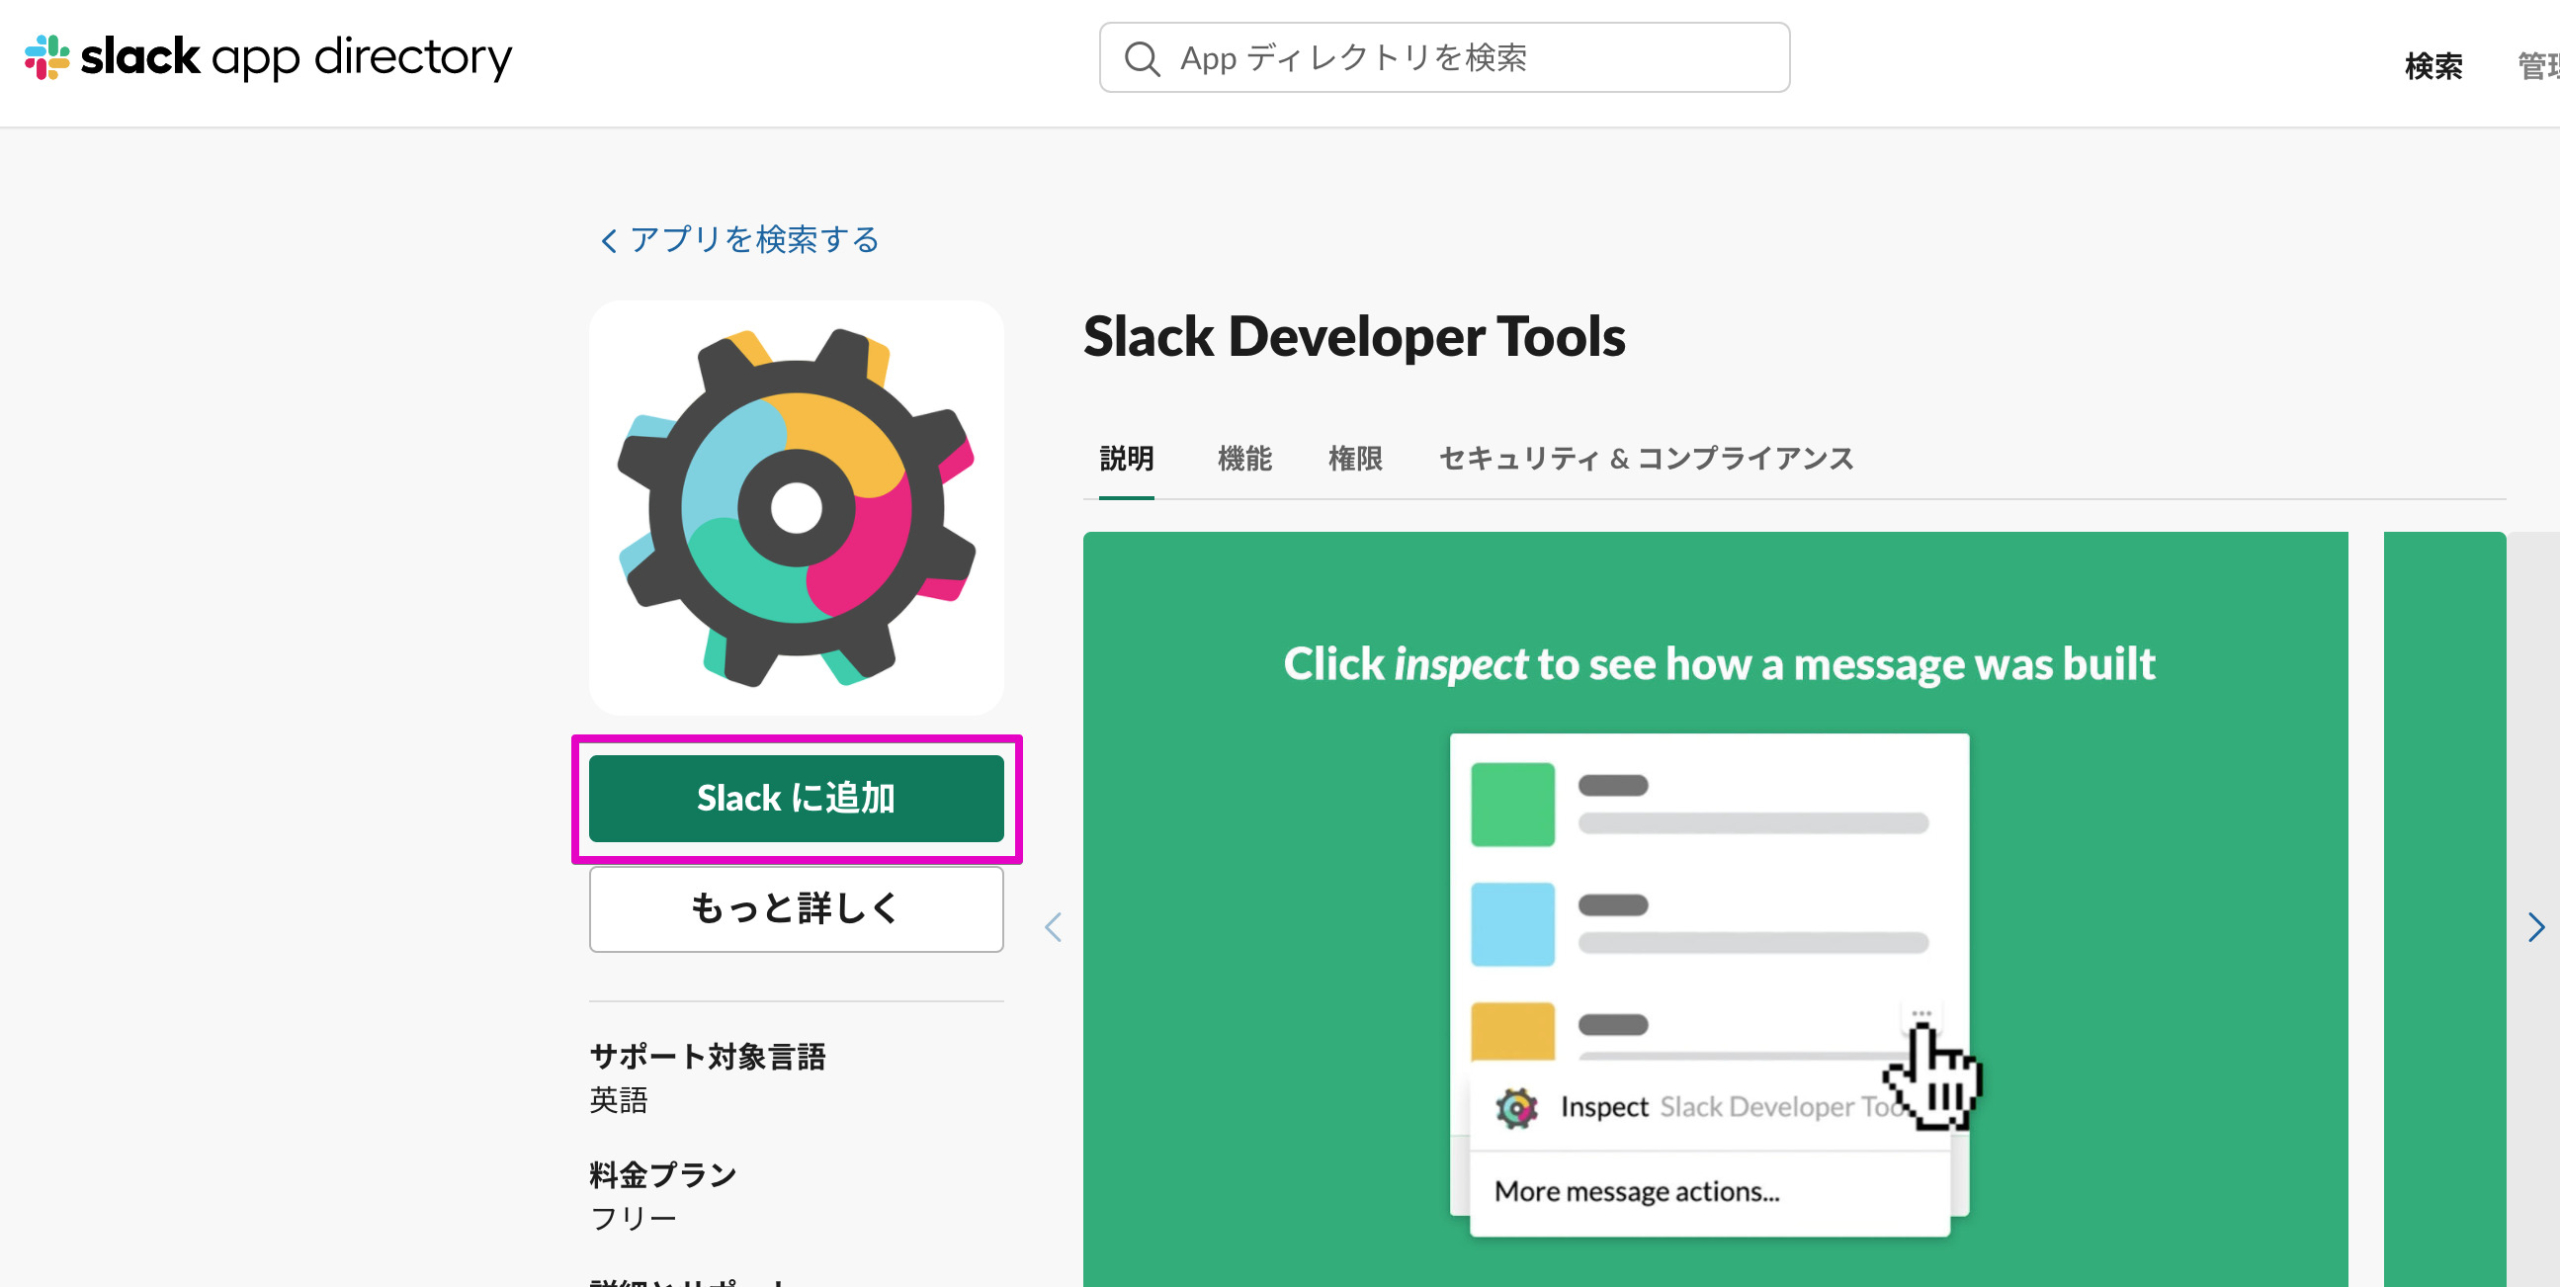Click the Slack logo icon
The image size is (2560, 1287).
pyautogui.click(x=47, y=57)
